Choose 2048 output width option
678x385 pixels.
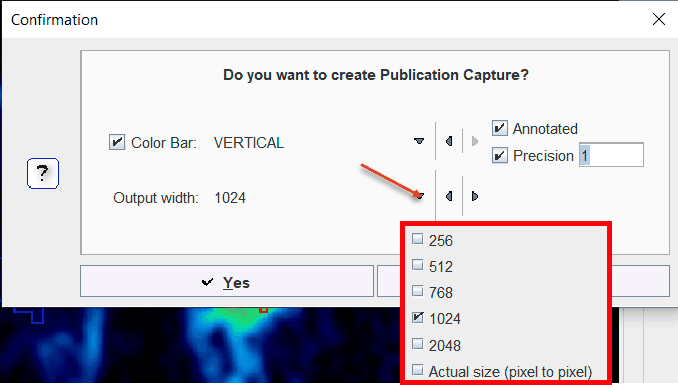click(x=436, y=346)
